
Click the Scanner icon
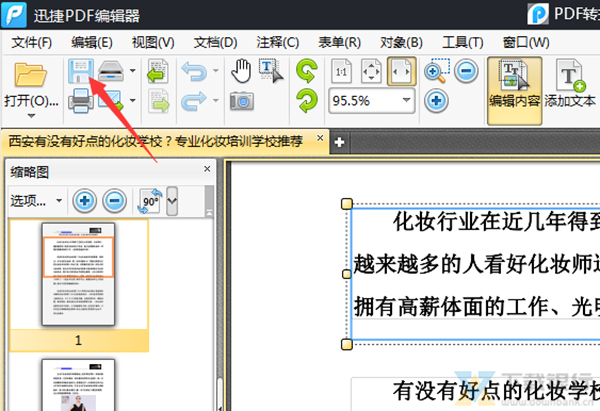pyautogui.click(x=111, y=71)
